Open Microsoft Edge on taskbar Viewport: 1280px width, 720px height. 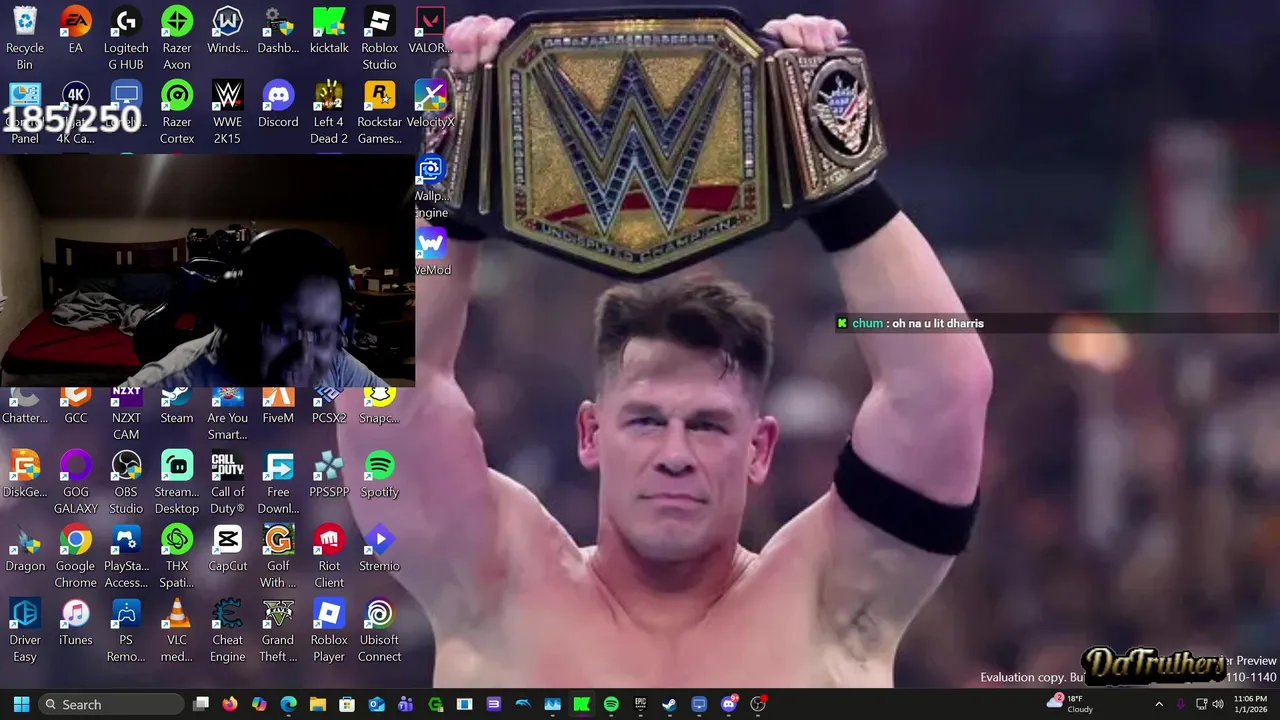tap(288, 704)
